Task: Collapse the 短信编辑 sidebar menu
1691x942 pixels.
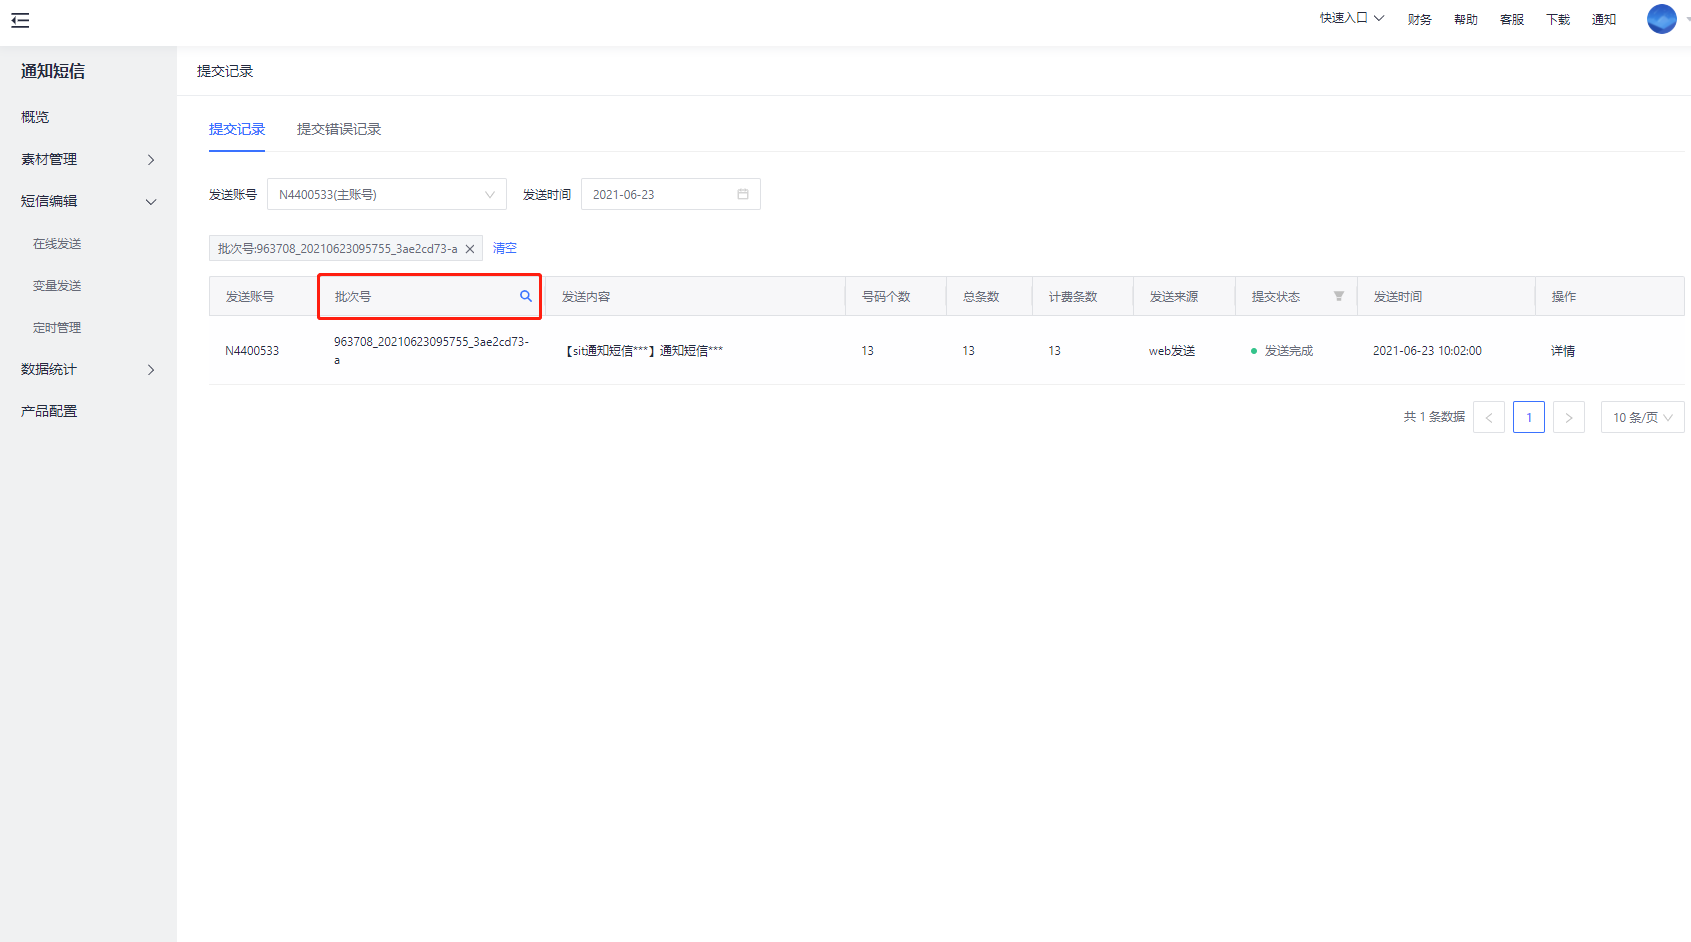Action: [x=88, y=201]
